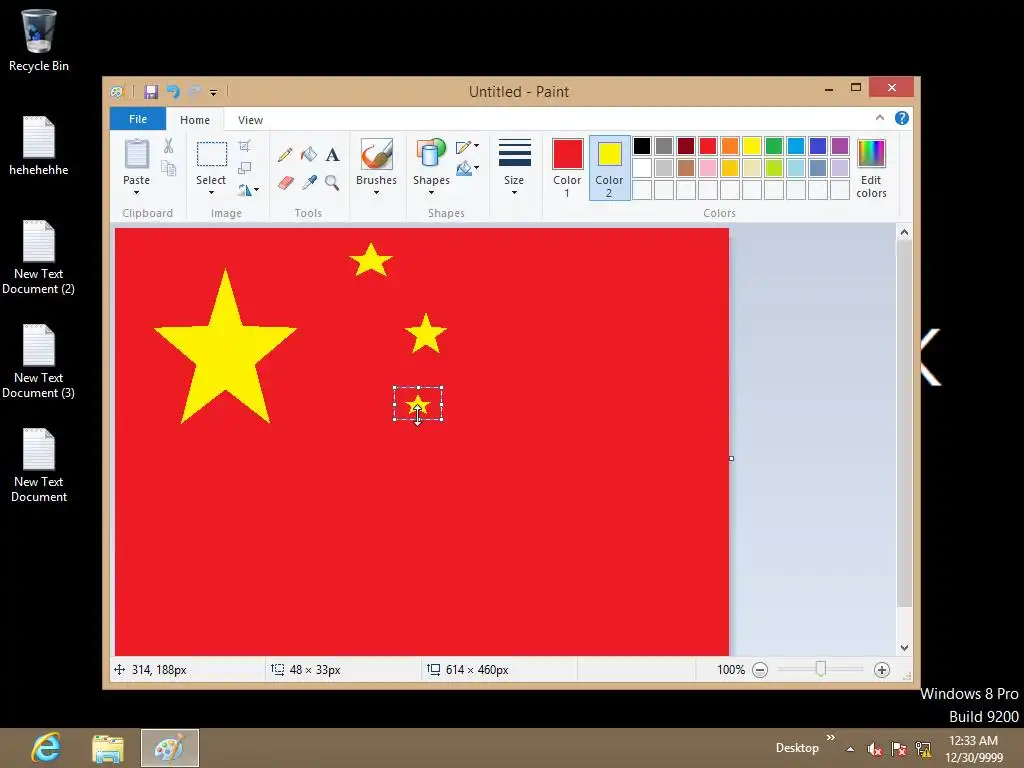Expand the Select dropdown arrow
1024x768 pixels.
(211, 193)
